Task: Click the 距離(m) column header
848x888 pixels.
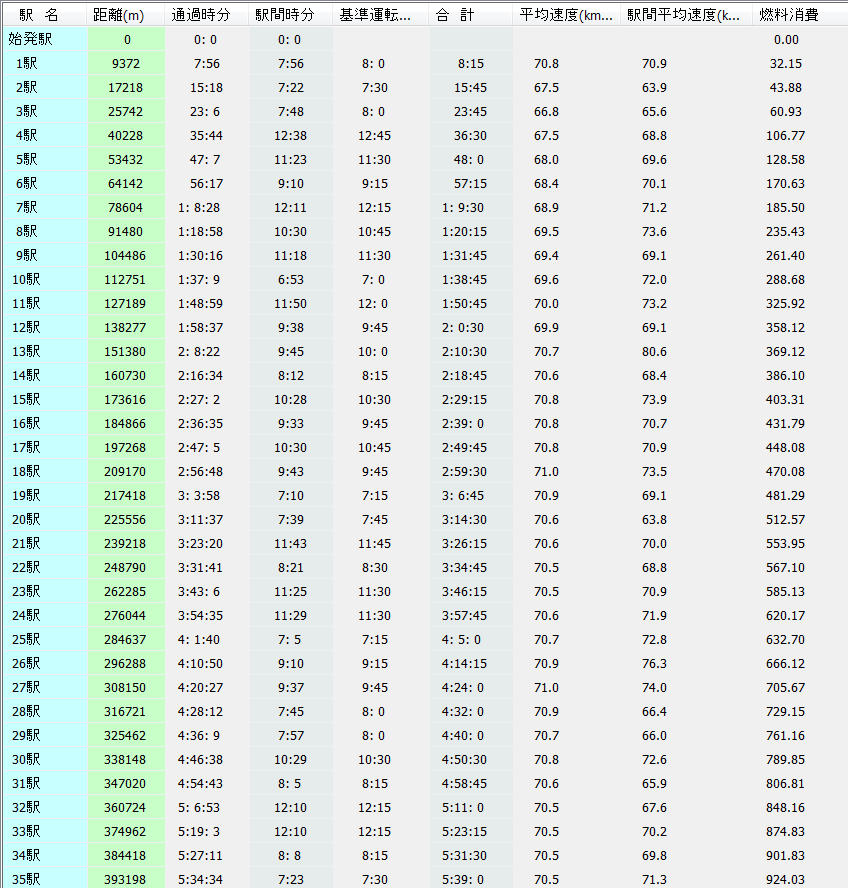Action: point(126,15)
